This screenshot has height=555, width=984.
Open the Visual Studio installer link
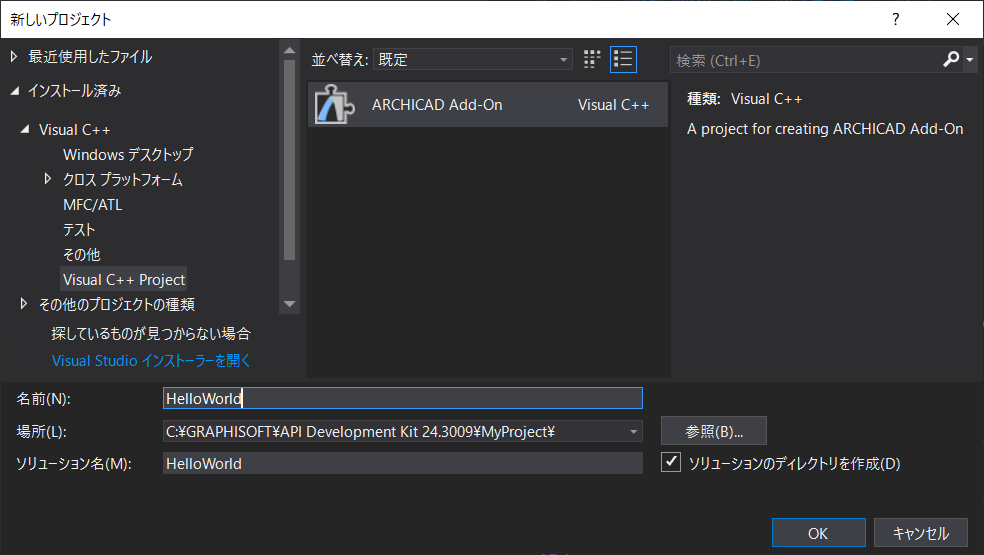[x=151, y=360]
